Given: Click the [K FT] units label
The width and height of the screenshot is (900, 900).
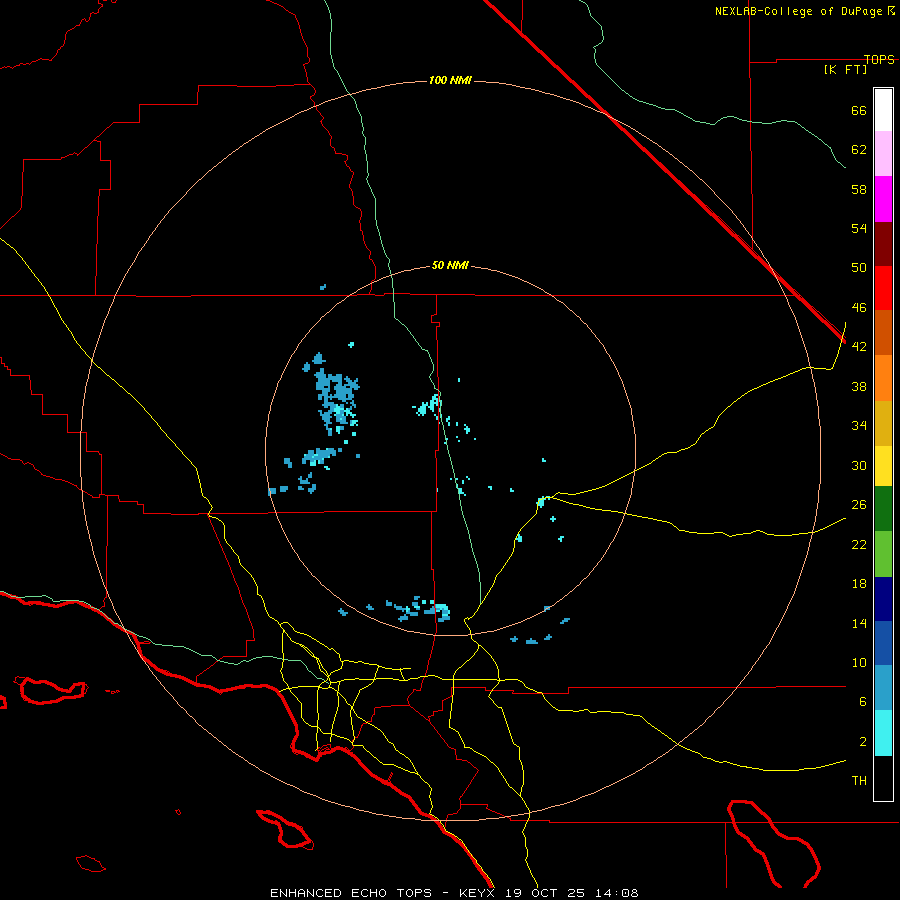Looking at the screenshot, I should click(x=845, y=69).
